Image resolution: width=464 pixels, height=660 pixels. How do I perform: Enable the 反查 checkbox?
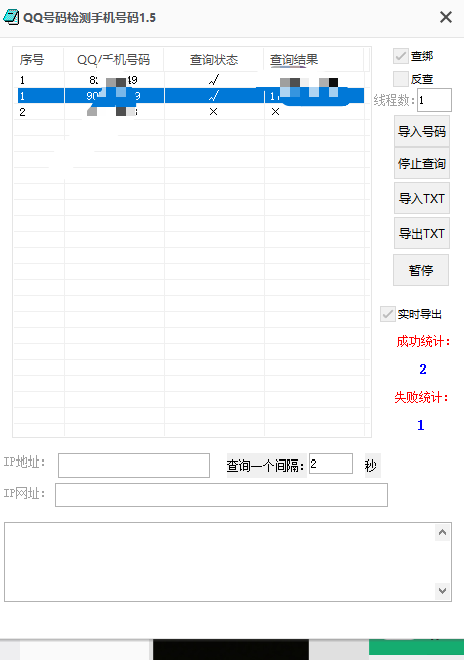tap(400, 79)
